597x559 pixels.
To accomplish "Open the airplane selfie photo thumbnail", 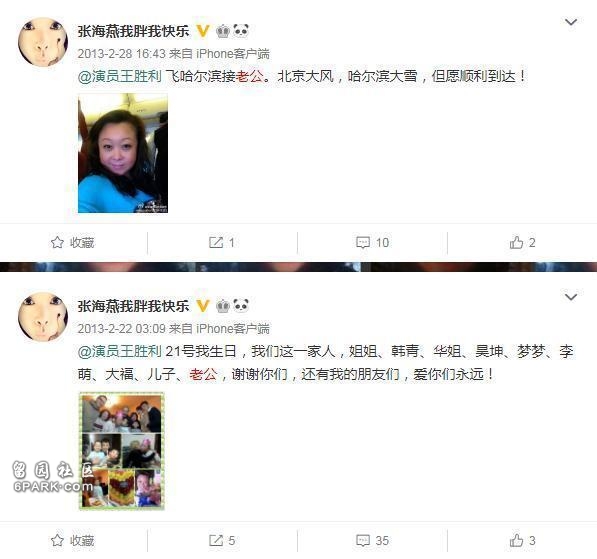I will point(123,153).
